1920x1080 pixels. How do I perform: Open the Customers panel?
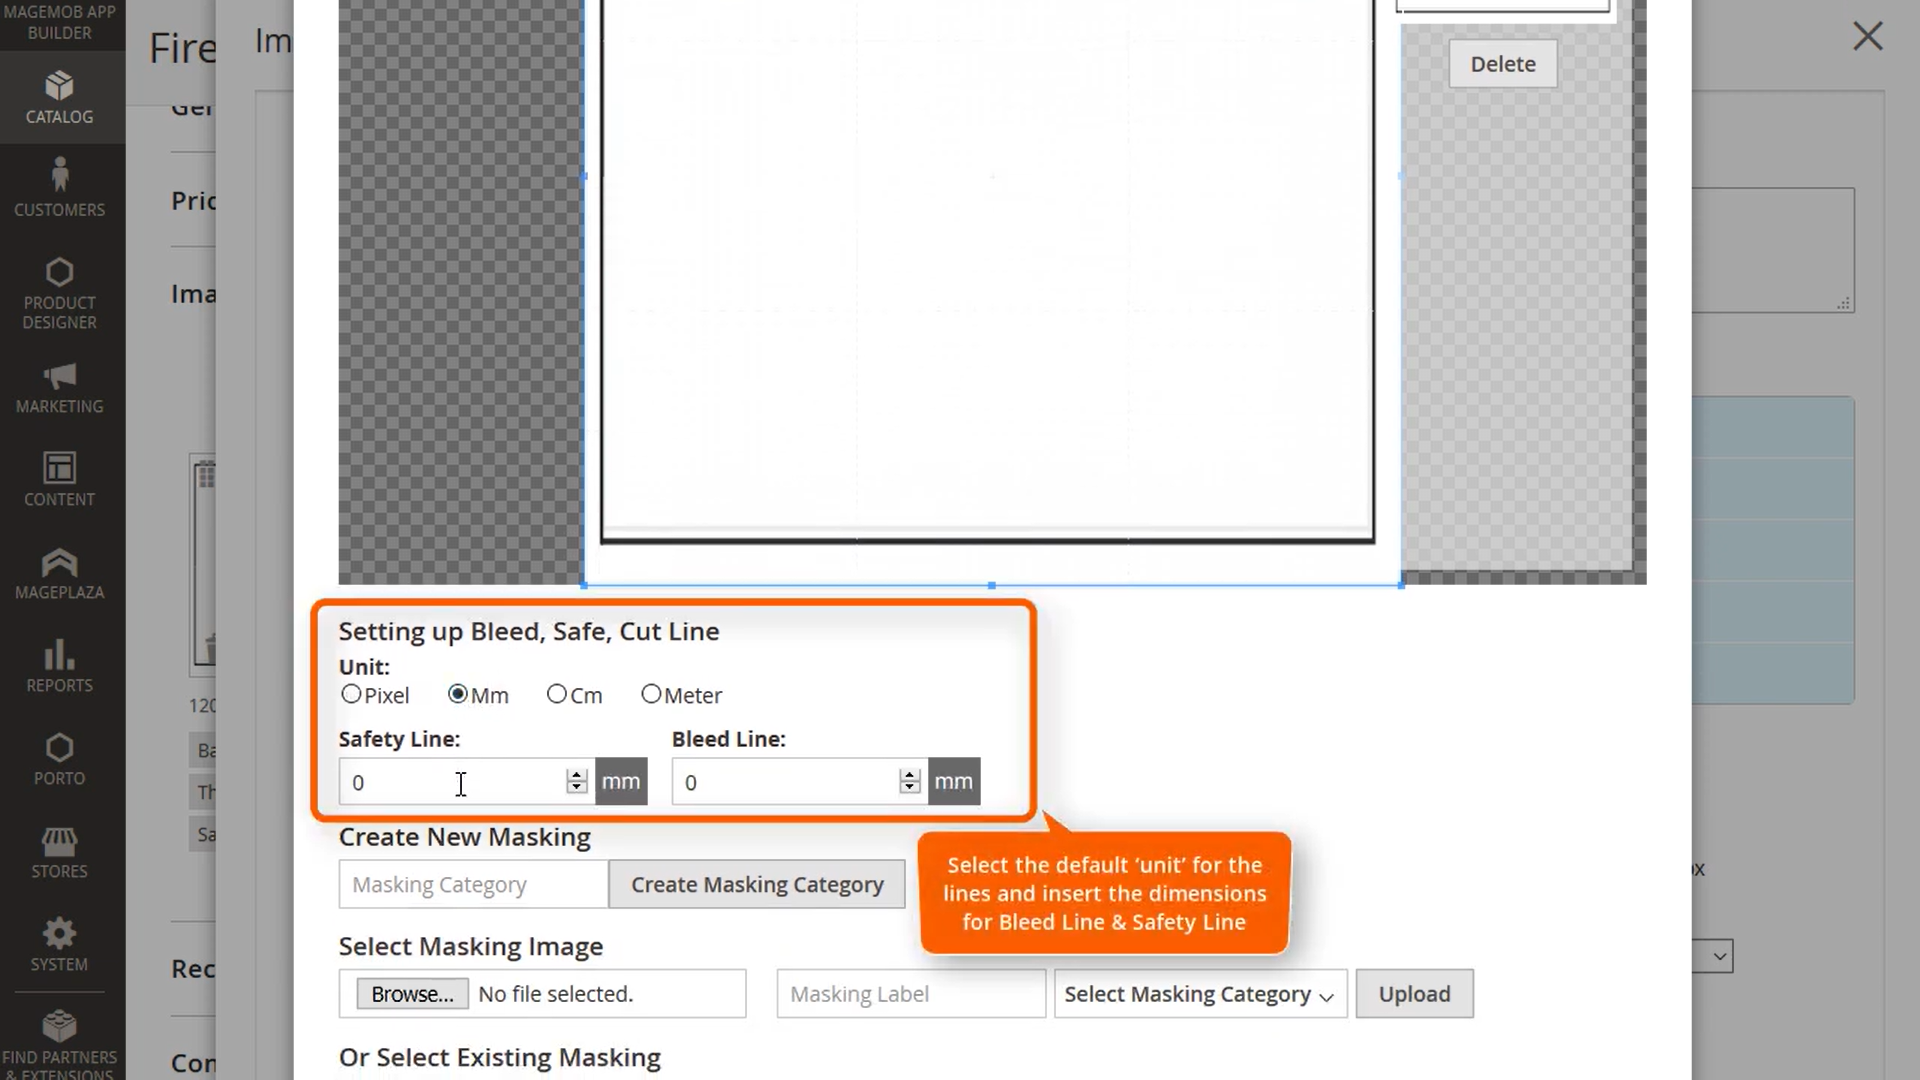point(59,185)
